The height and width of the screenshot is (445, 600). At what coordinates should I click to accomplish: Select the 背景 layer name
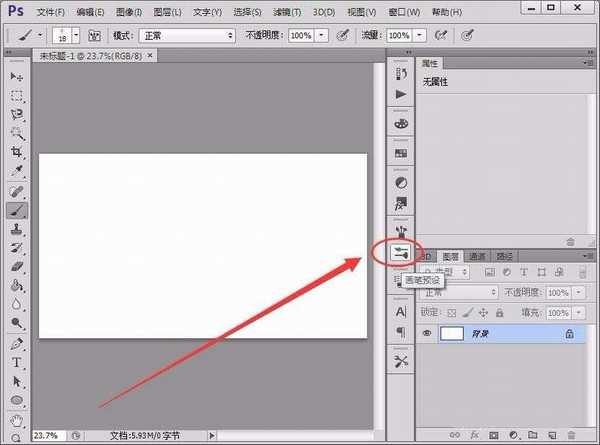[488, 336]
